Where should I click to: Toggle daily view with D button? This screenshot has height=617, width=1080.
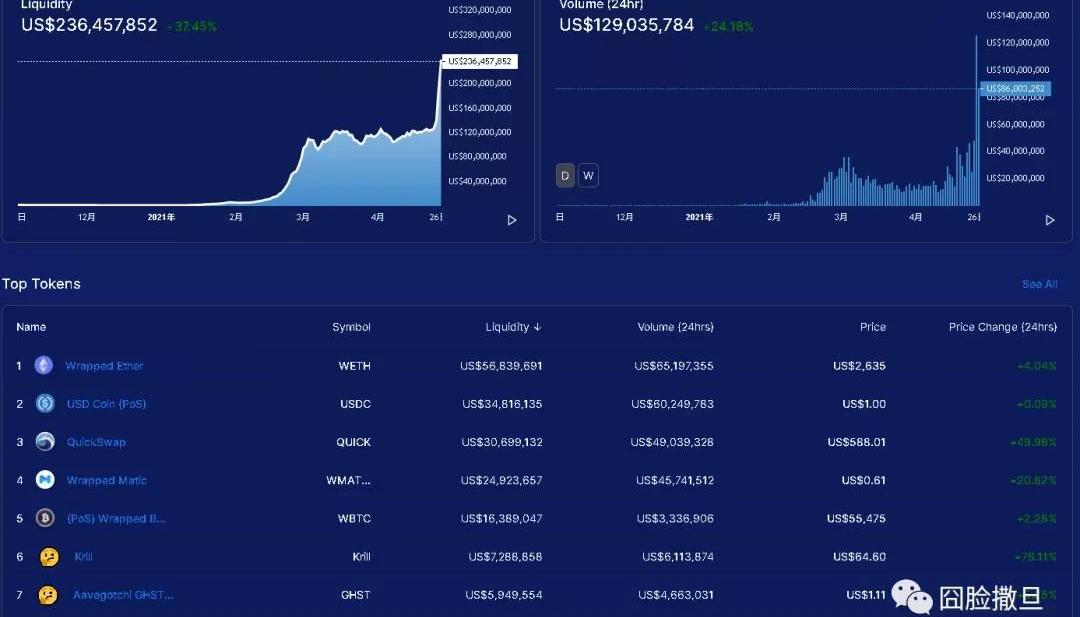pyautogui.click(x=565, y=176)
